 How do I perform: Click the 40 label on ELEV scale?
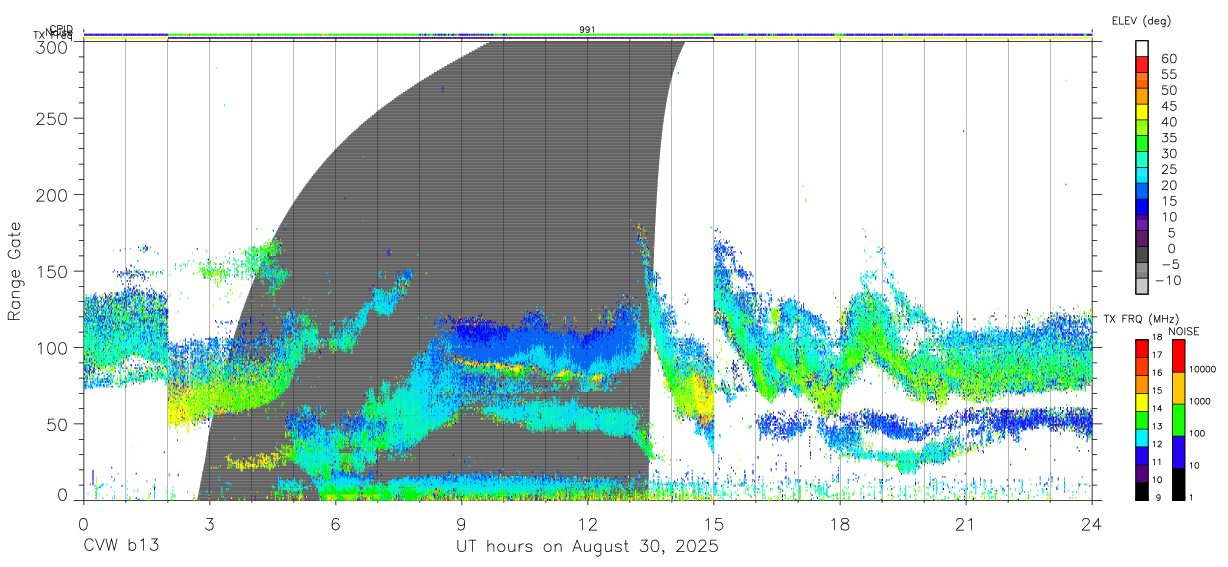click(x=1168, y=122)
